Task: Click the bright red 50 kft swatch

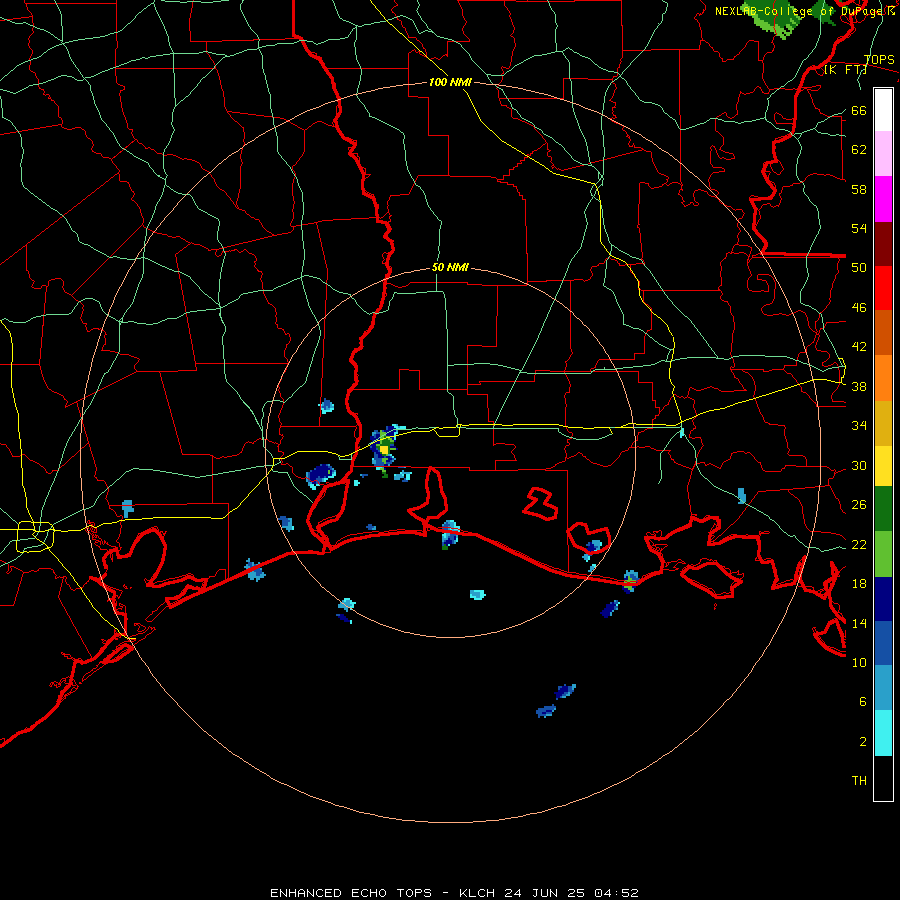Action: point(883,288)
